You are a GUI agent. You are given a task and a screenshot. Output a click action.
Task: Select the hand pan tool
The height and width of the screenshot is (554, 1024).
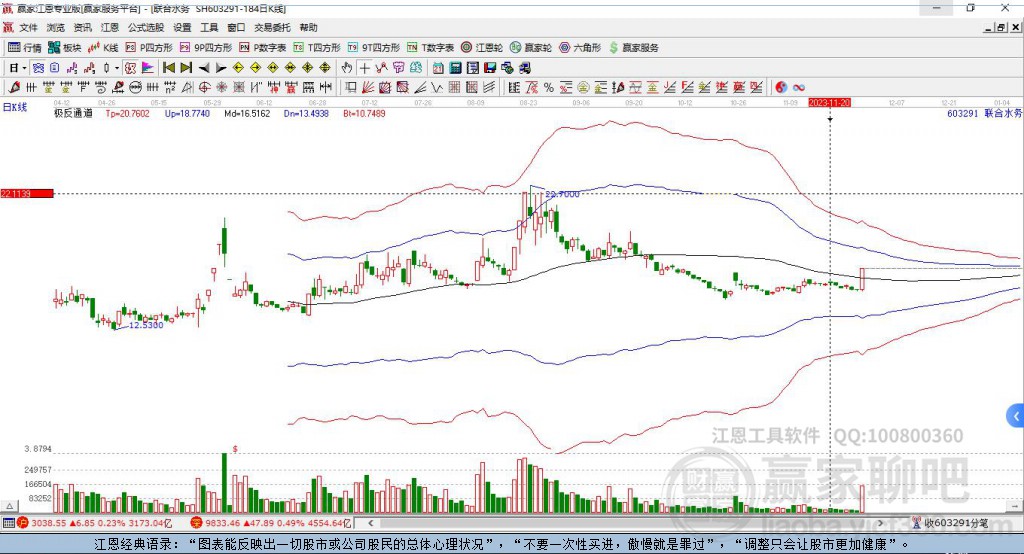click(x=347, y=68)
